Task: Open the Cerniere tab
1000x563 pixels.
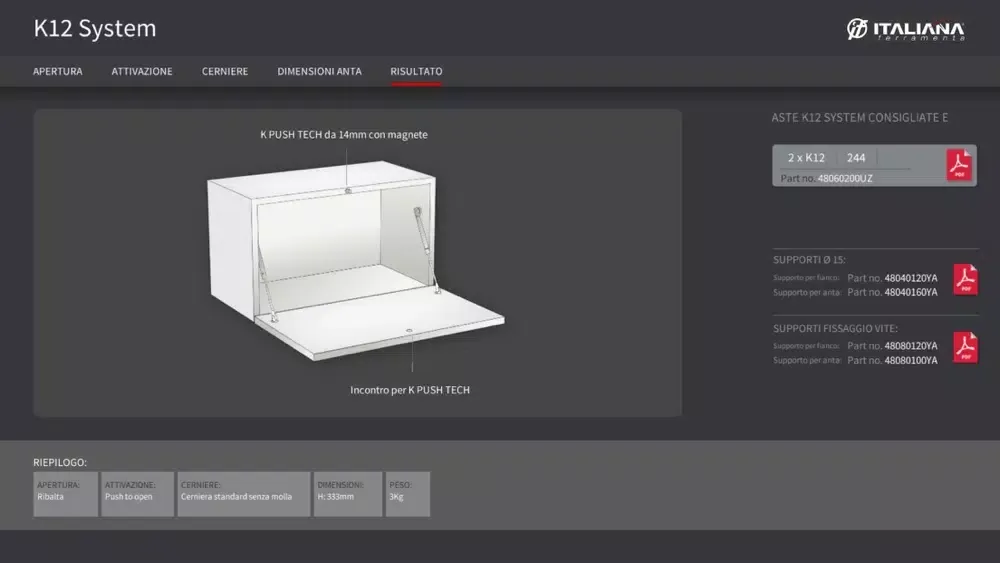Action: tap(224, 71)
